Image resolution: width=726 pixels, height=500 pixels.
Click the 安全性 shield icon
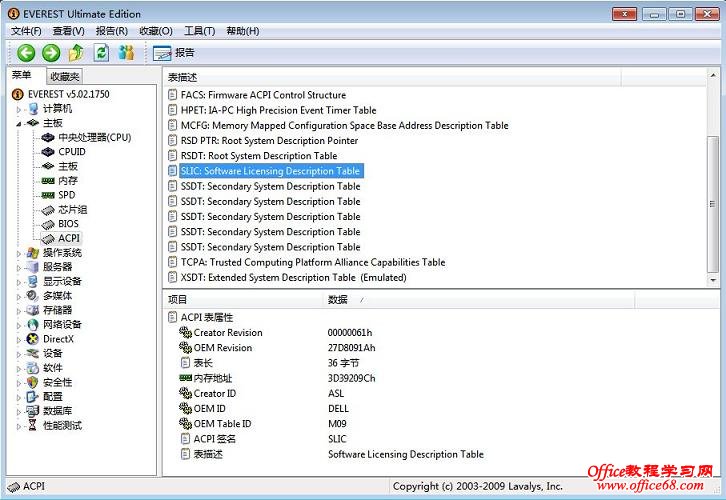(x=32, y=382)
